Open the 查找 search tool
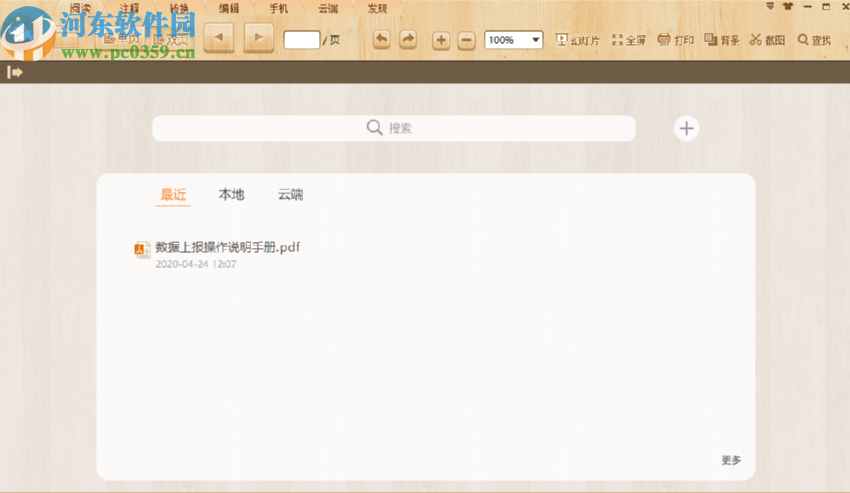The width and height of the screenshot is (850, 493). click(814, 40)
